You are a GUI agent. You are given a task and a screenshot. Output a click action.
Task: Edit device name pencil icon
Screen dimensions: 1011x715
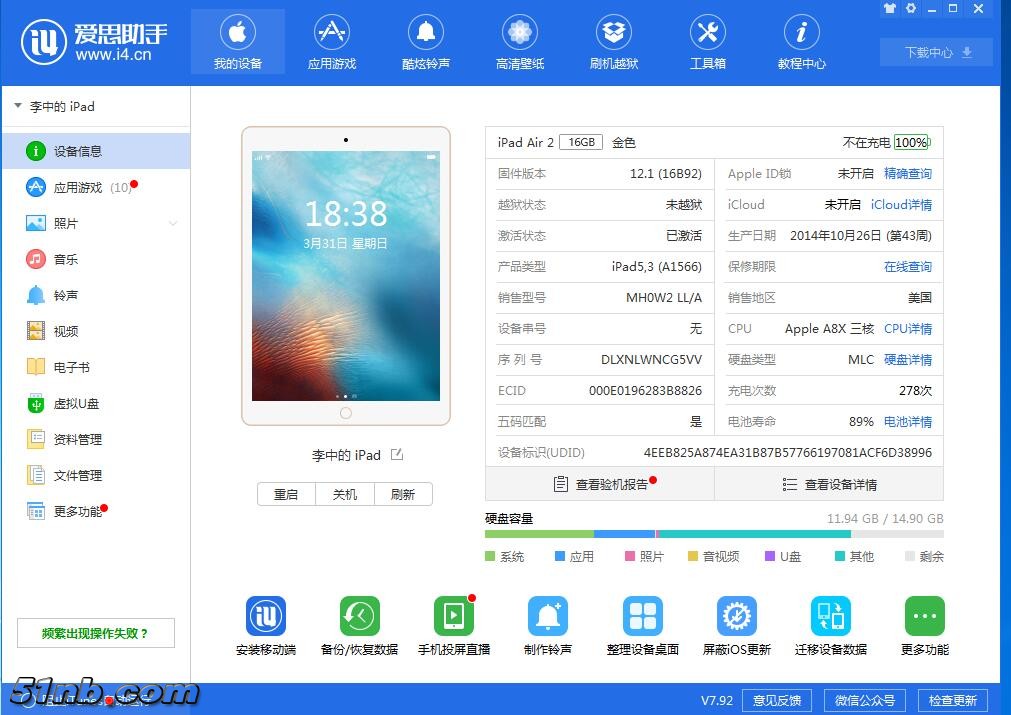397,455
